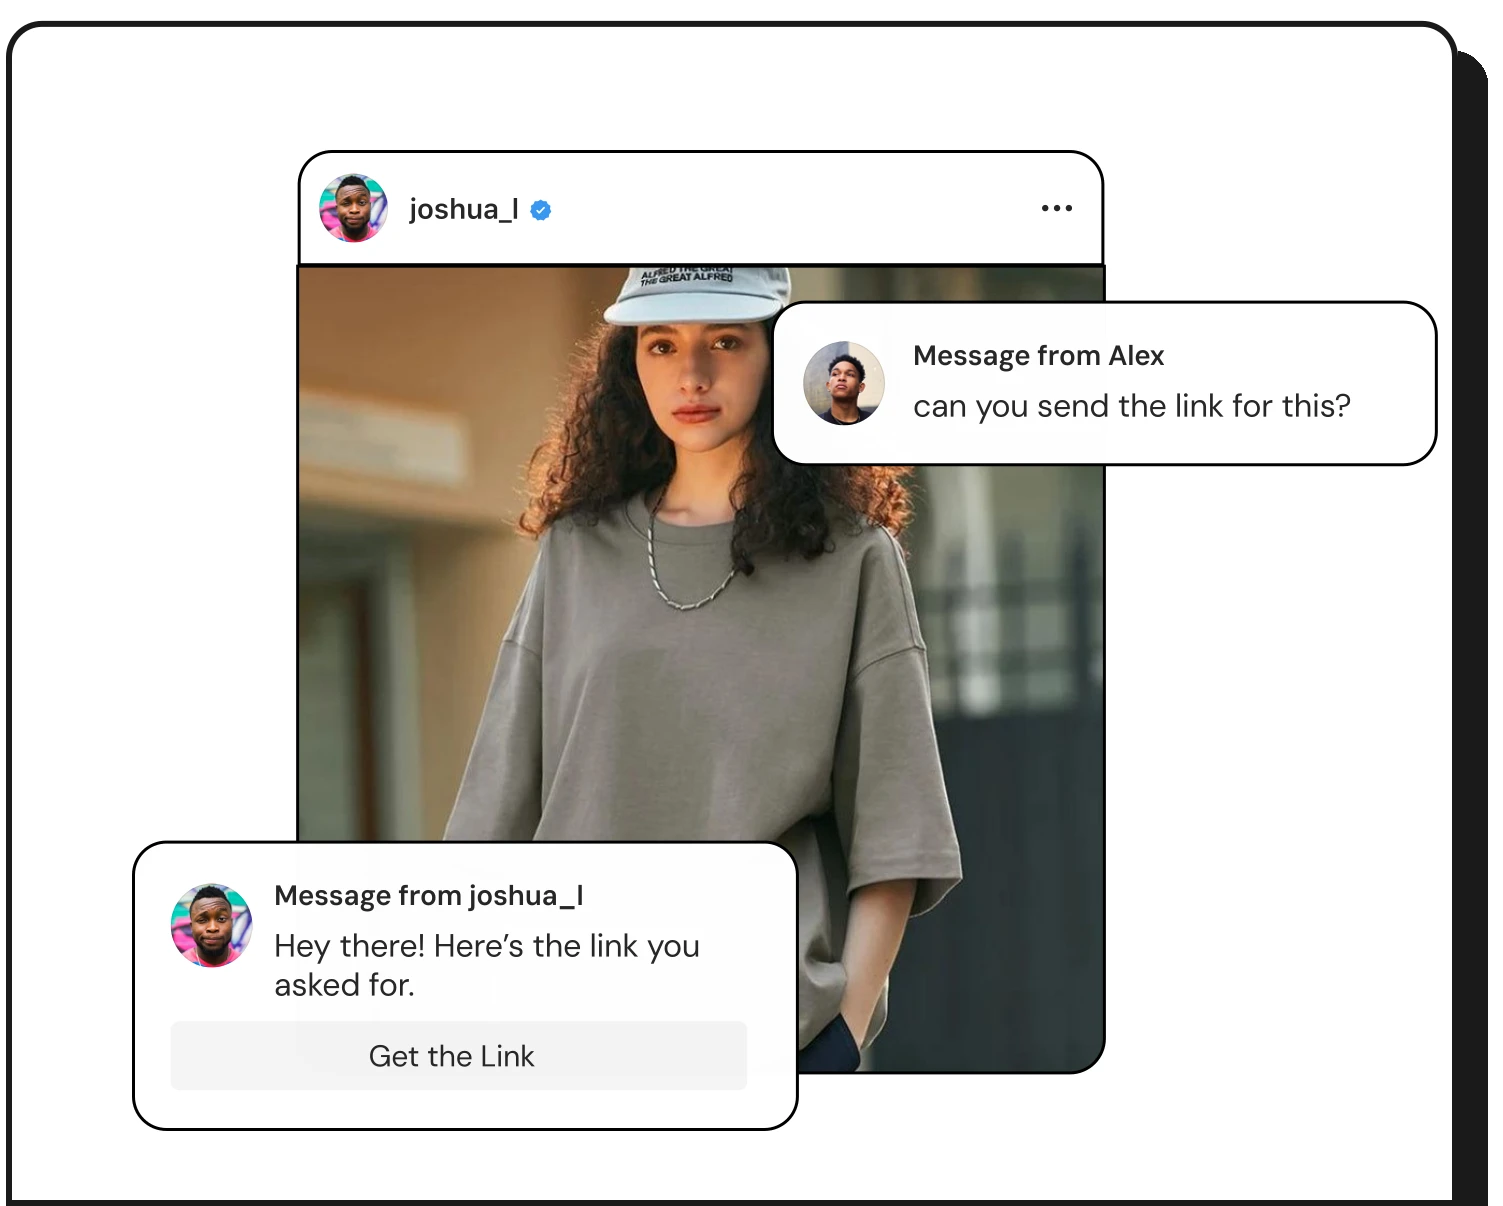Image resolution: width=1503 pixels, height=1206 pixels.
Task: Select the joshua_l username text
Action: tap(464, 210)
